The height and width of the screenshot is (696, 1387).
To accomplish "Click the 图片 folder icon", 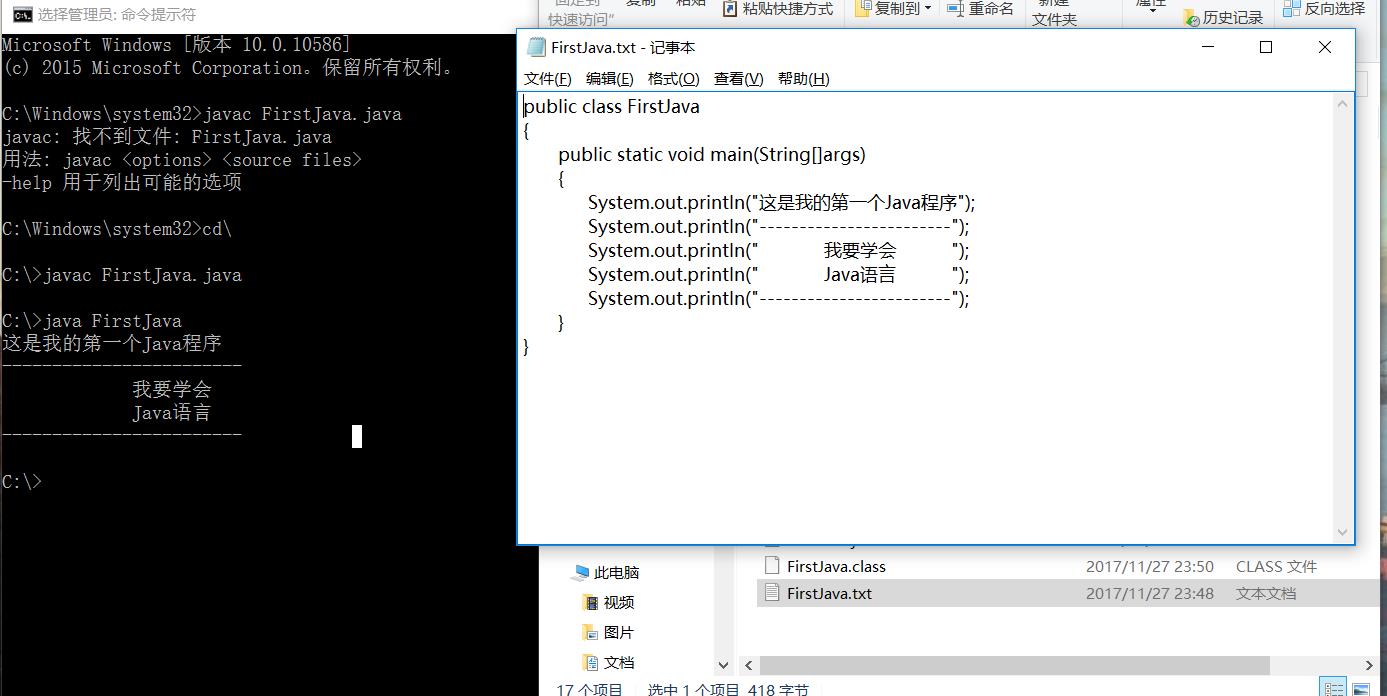I will click(x=590, y=633).
